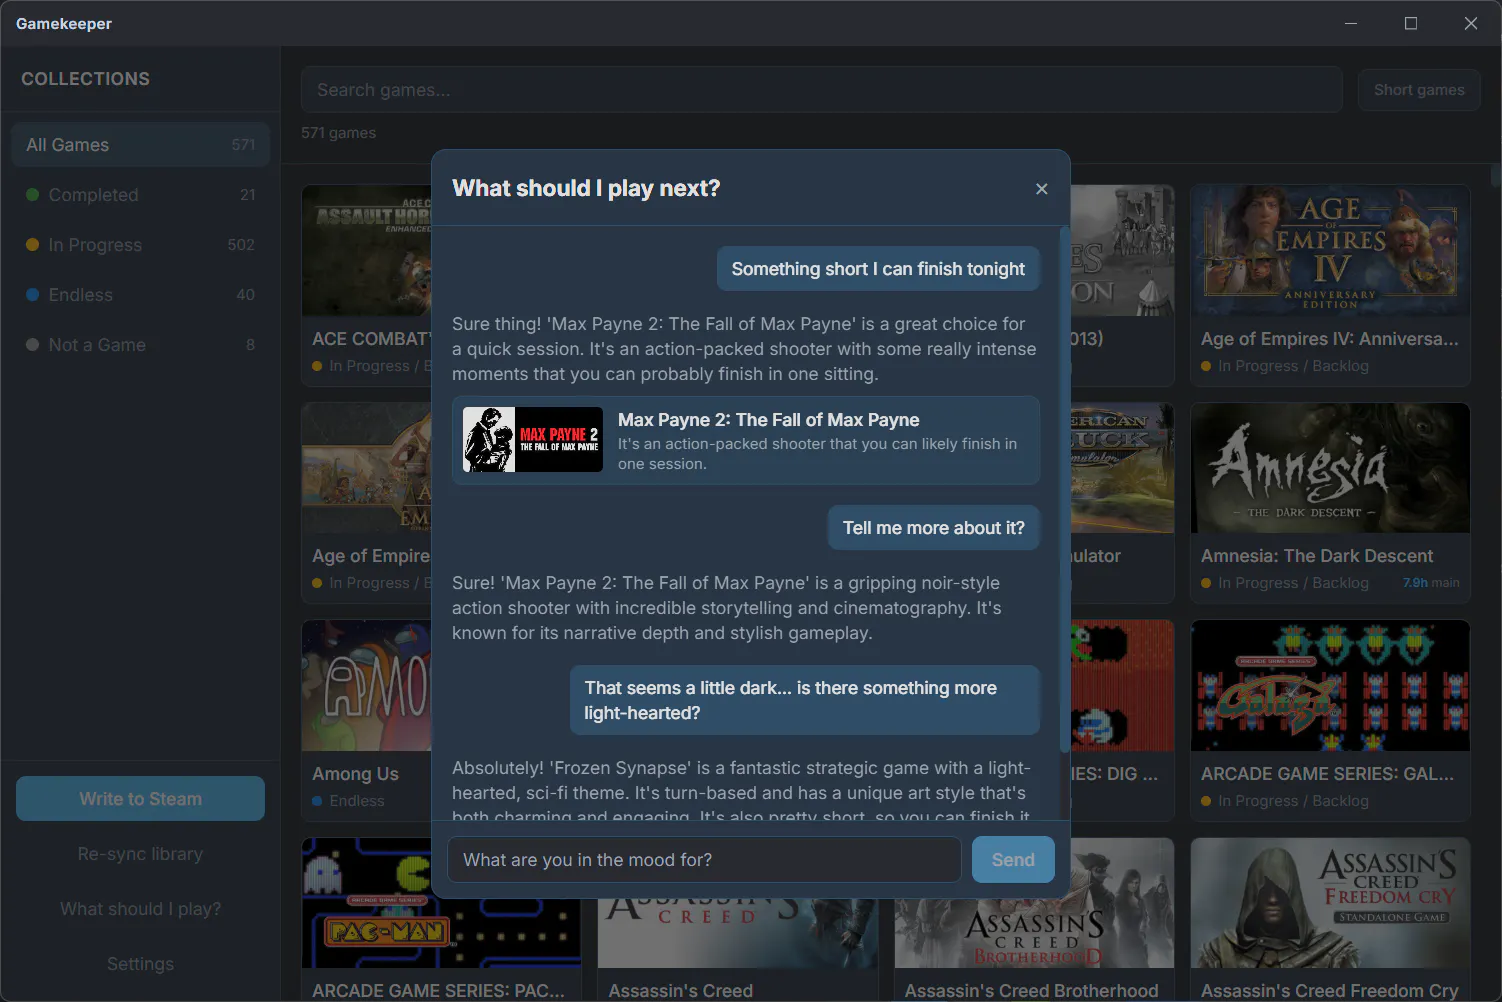Viewport: 1502px width, 1002px height.
Task: Open Amnesia: The Dark Descent cover art
Action: [1330, 468]
